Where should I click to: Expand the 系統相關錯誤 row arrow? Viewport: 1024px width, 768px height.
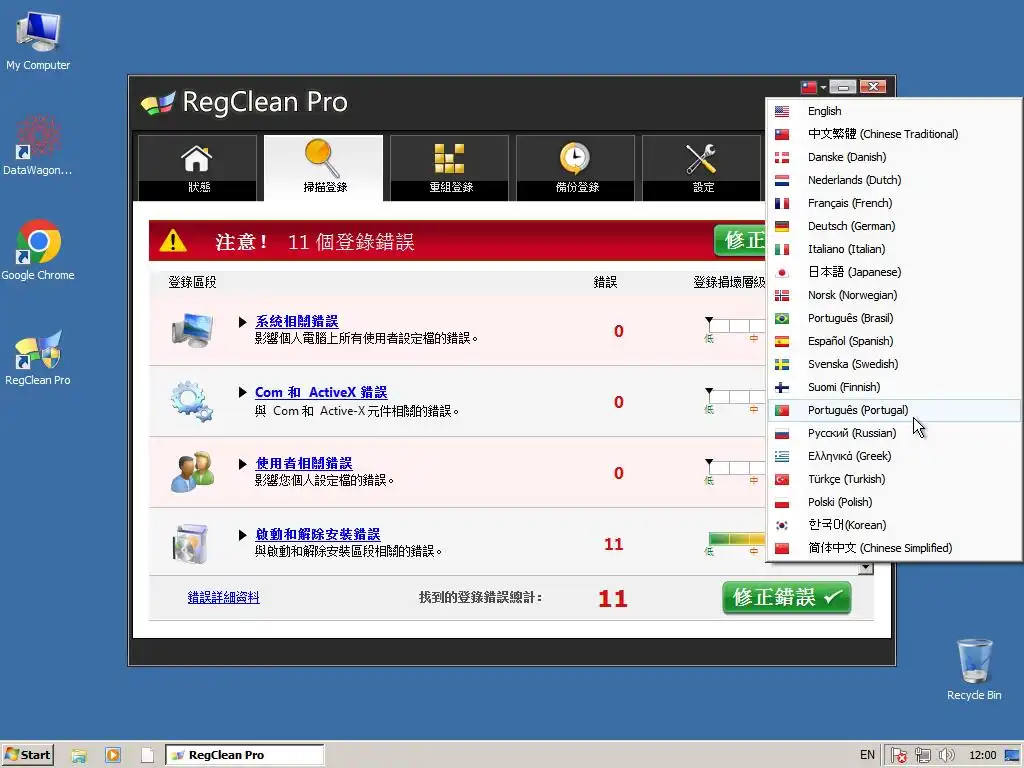click(242, 322)
